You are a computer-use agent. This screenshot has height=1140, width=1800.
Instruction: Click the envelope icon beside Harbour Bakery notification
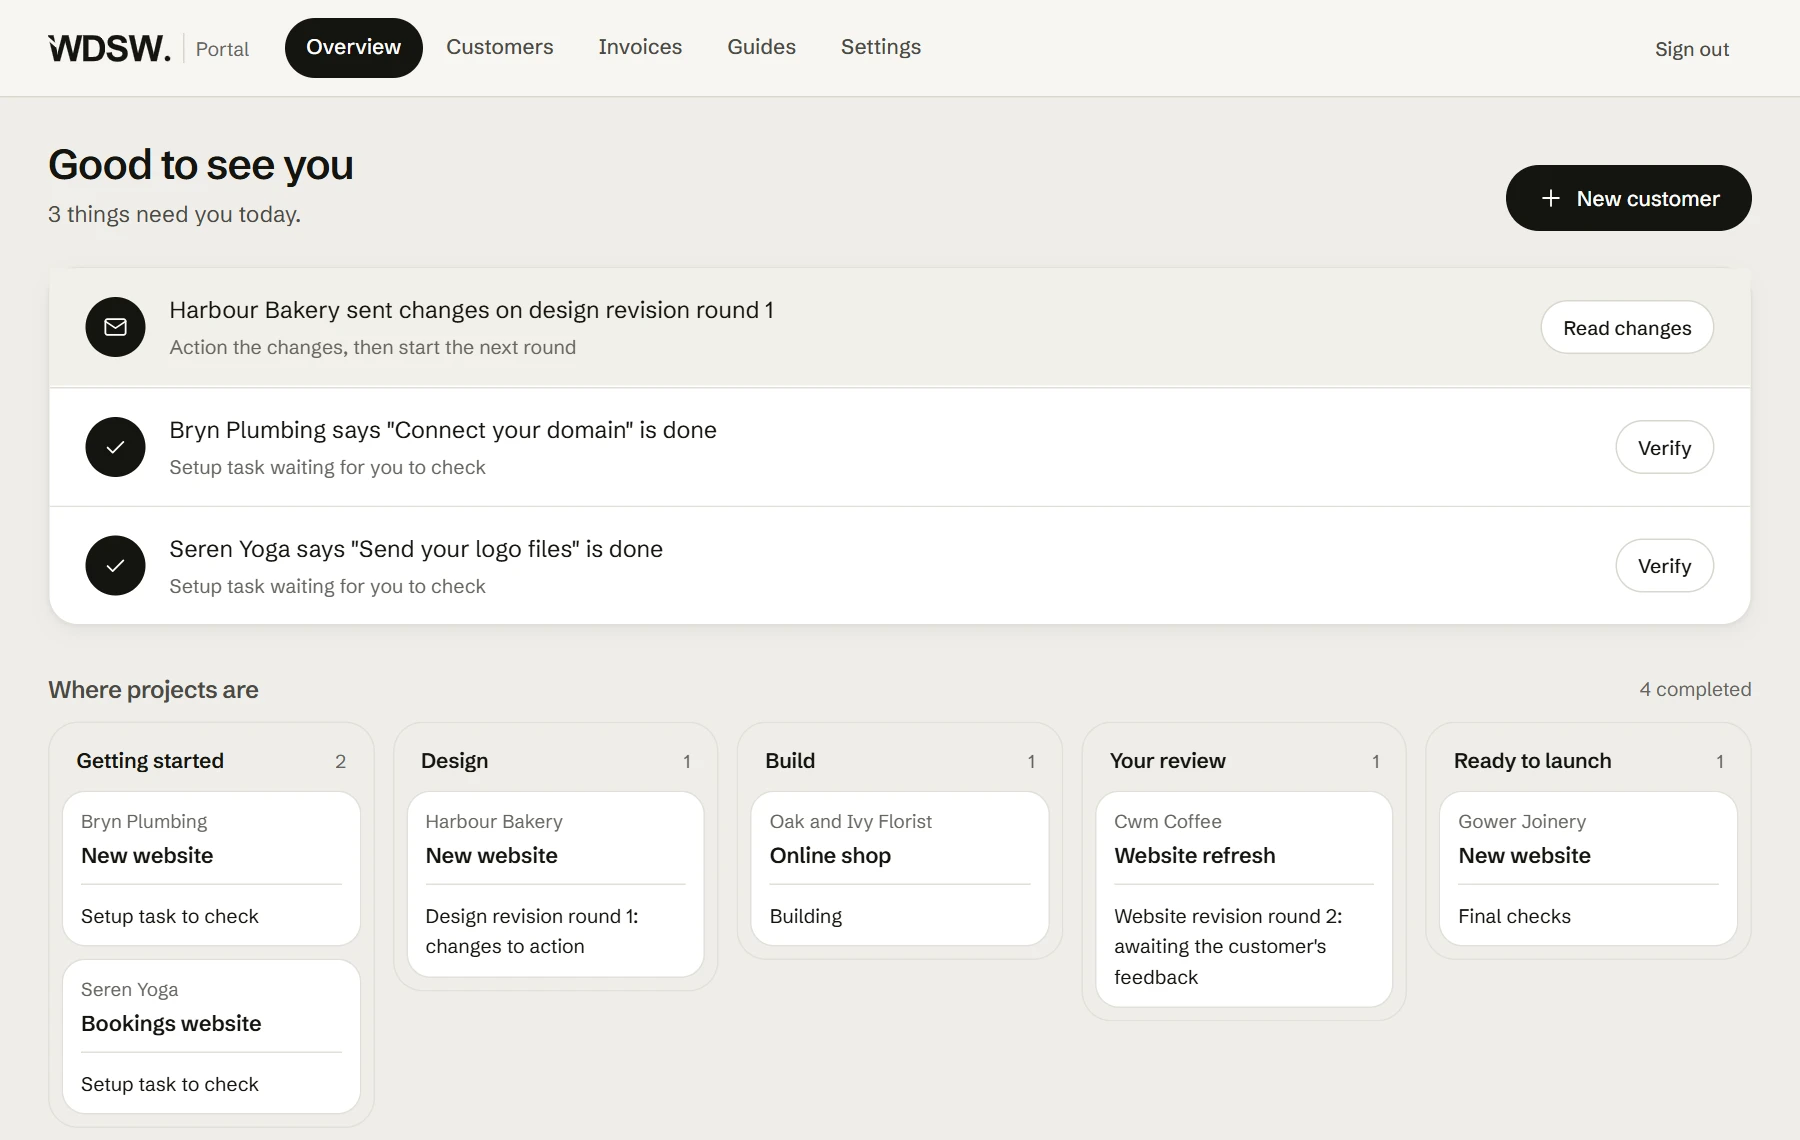pyautogui.click(x=115, y=327)
